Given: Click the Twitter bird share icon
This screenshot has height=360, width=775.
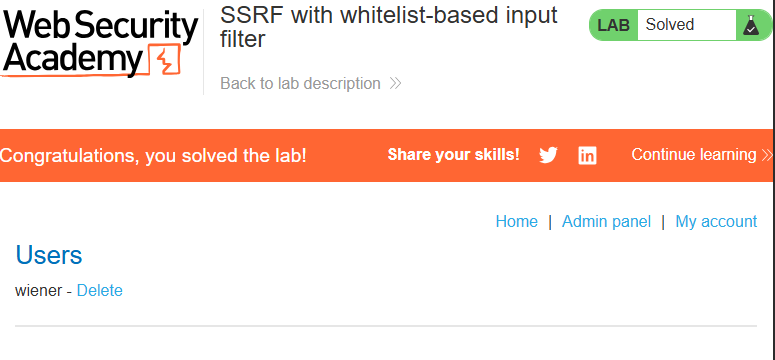Looking at the screenshot, I should click(x=548, y=155).
